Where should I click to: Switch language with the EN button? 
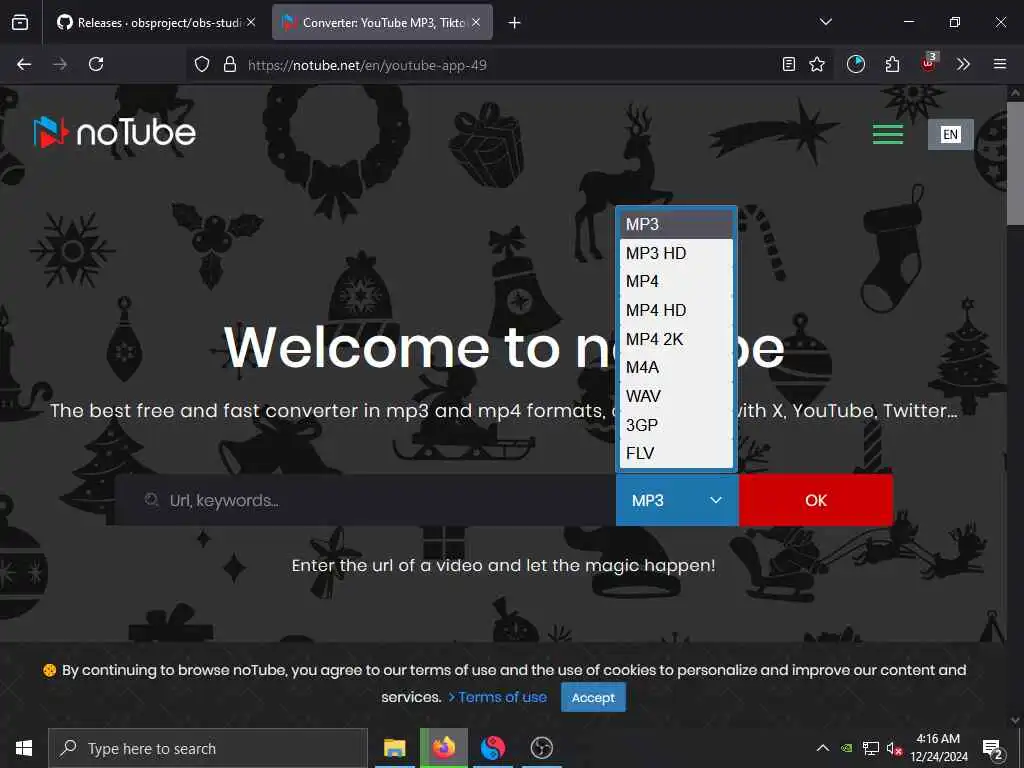950,135
